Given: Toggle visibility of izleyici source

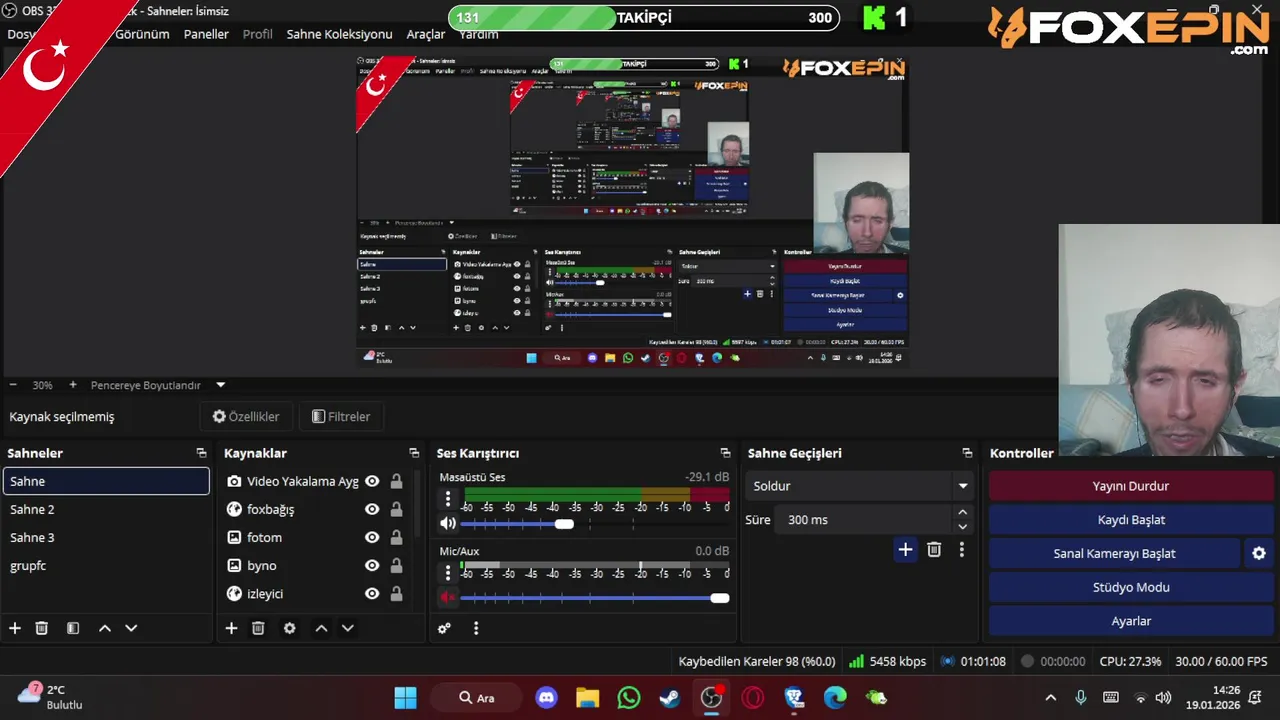Looking at the screenshot, I should coord(372,593).
